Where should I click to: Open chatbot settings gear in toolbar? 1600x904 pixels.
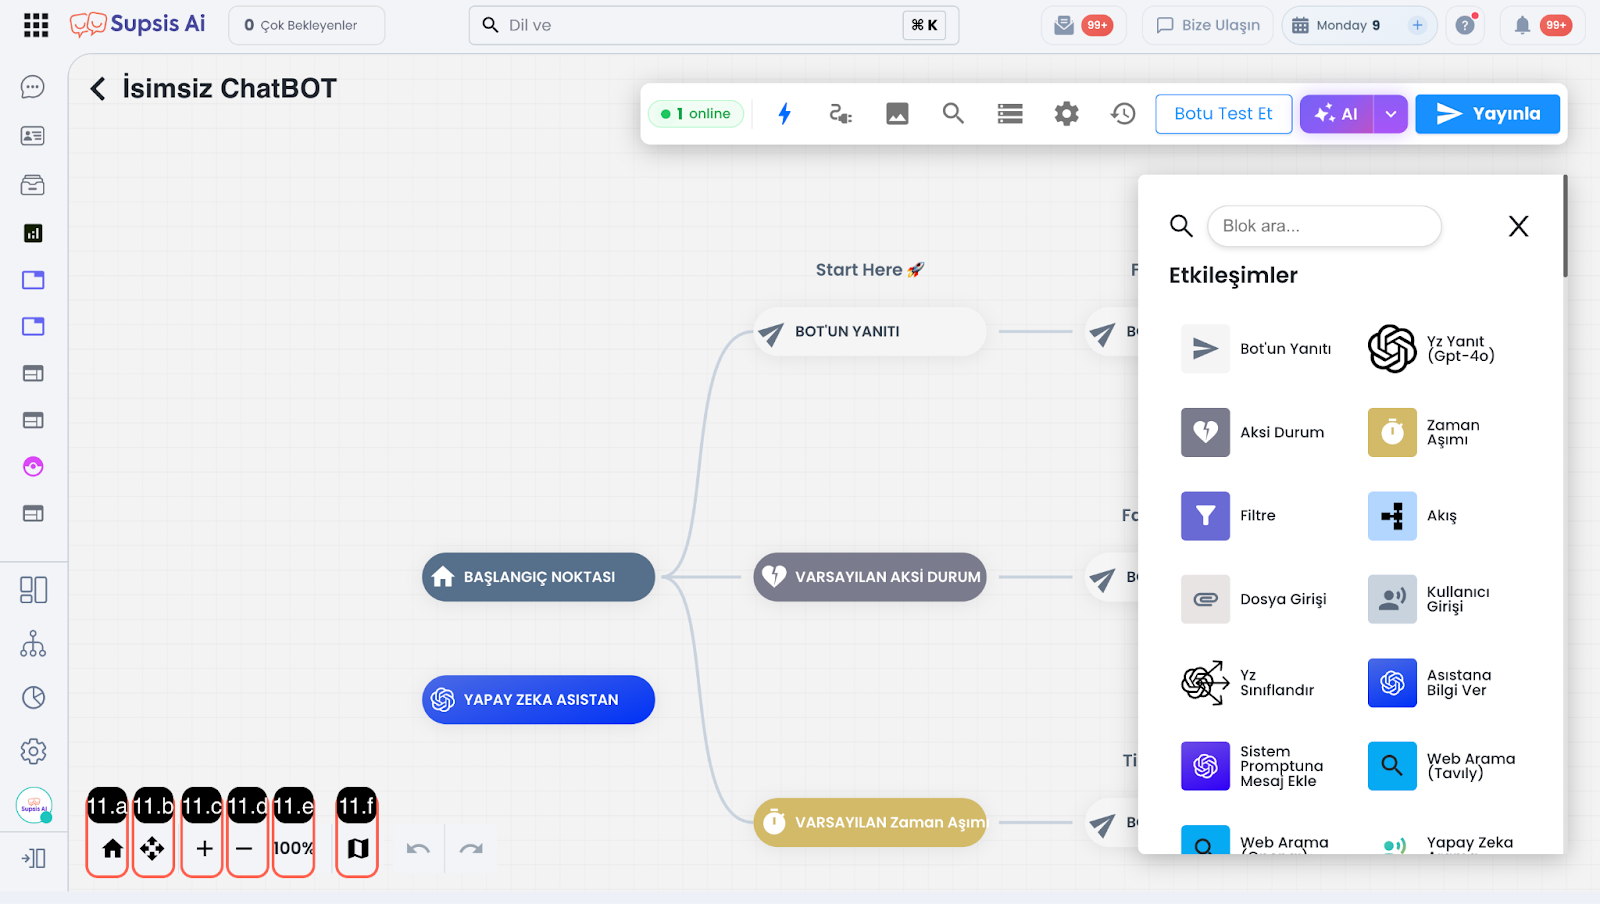pos(1066,114)
